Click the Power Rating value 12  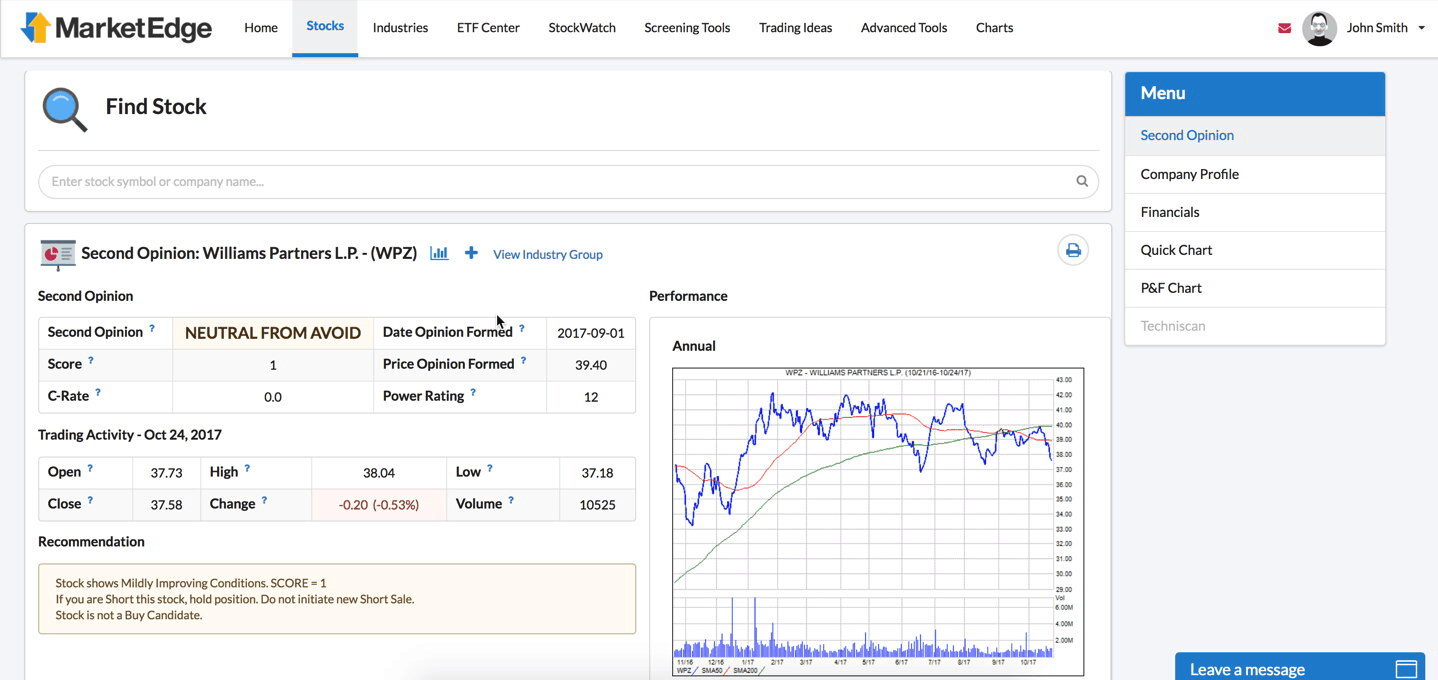[591, 397]
